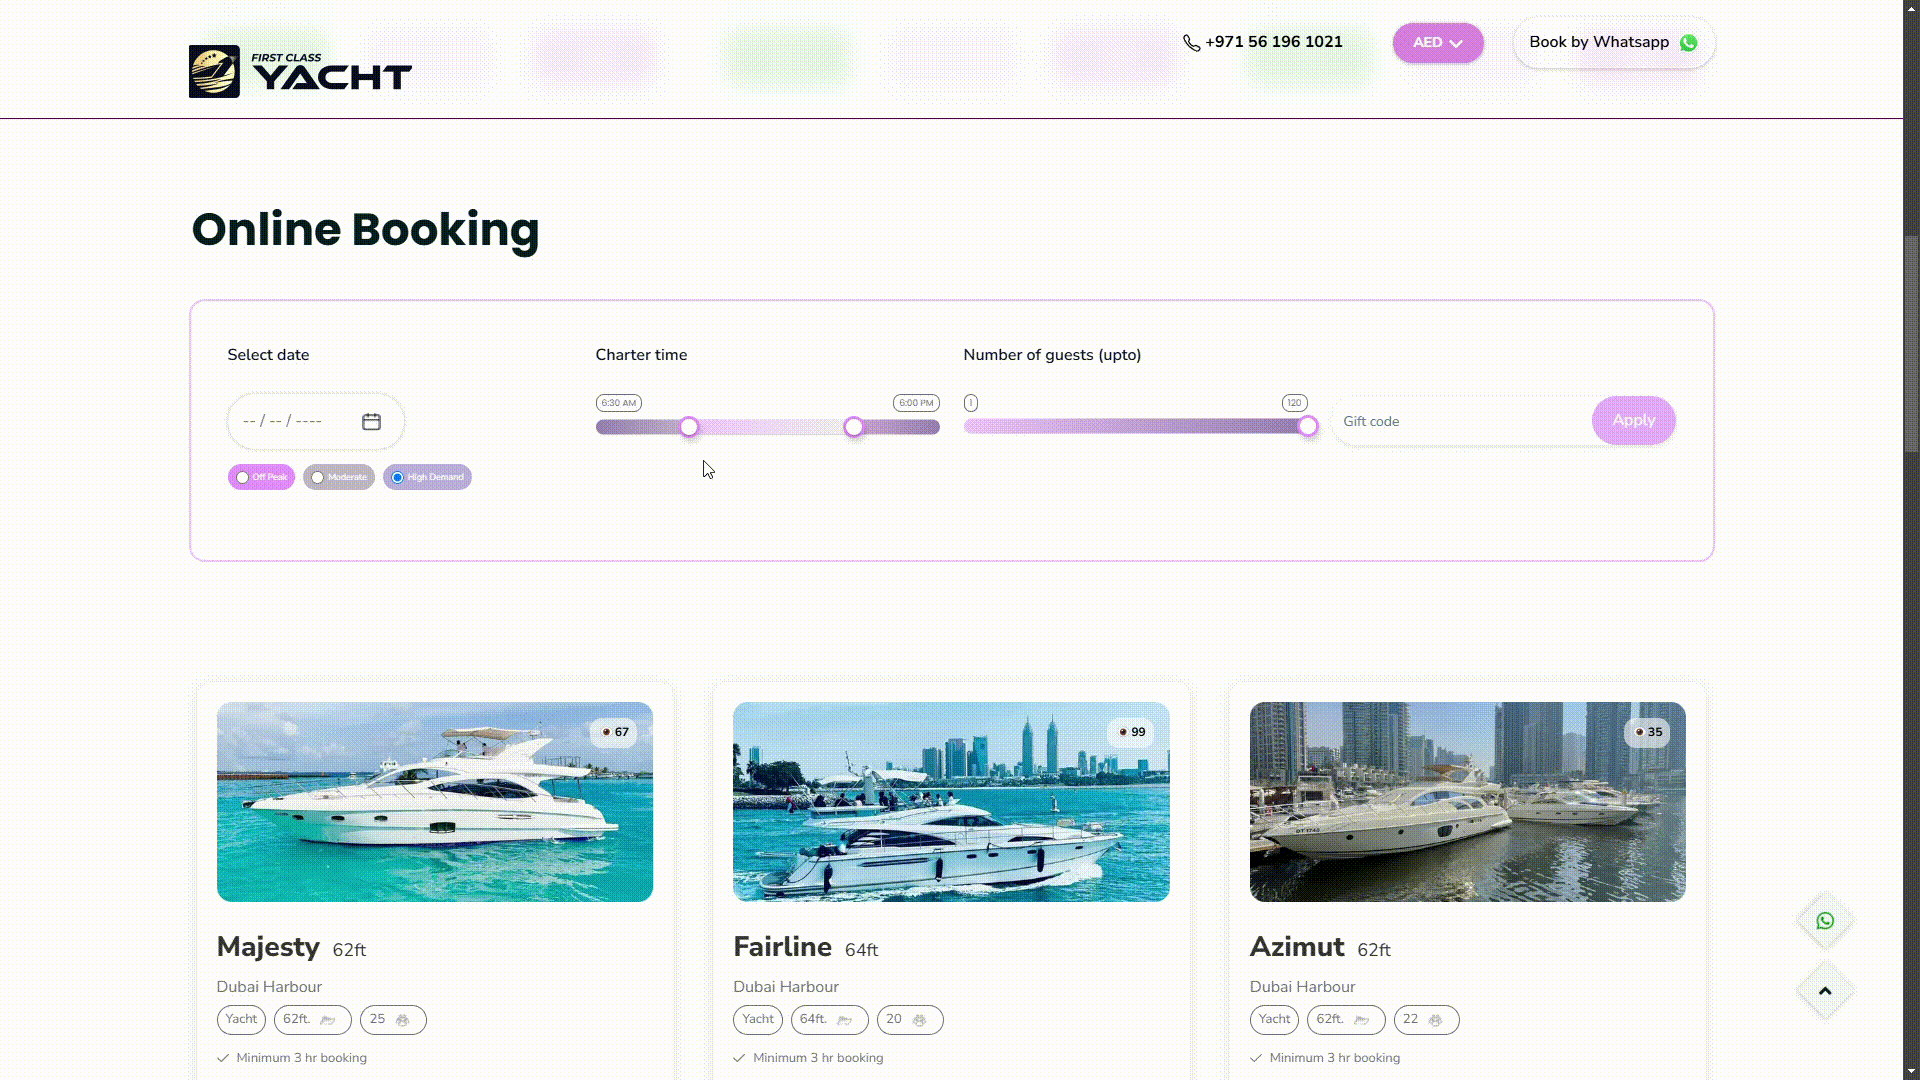
Task: Click the charter start time slider handle
Action: (689, 428)
